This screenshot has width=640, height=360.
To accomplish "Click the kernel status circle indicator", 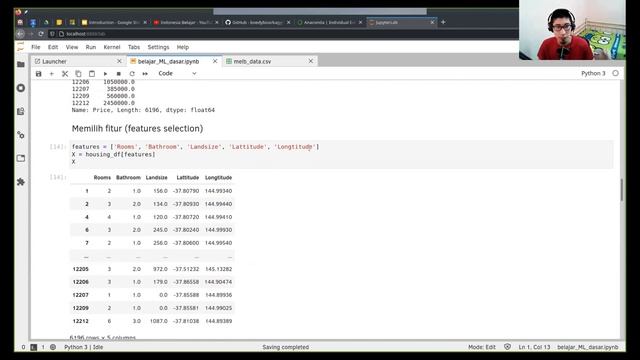I will 616,73.
